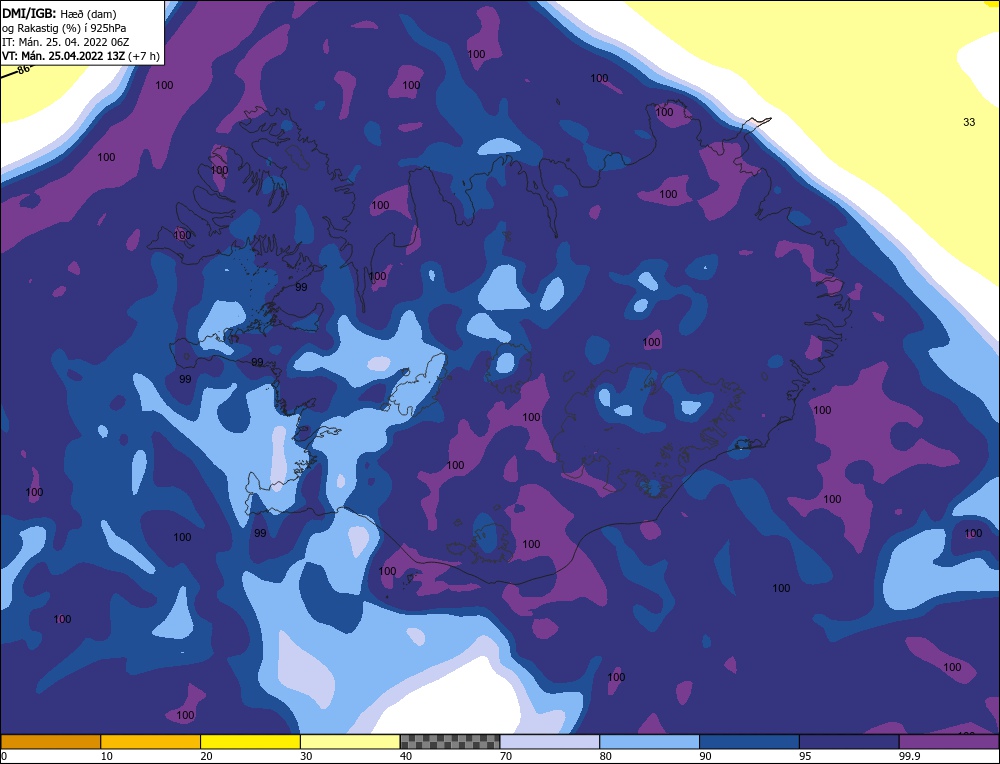This screenshot has height=764, width=1000.
Task: Click the "og Rakastig (%) í 925hPa" line
Action: tap(64, 28)
